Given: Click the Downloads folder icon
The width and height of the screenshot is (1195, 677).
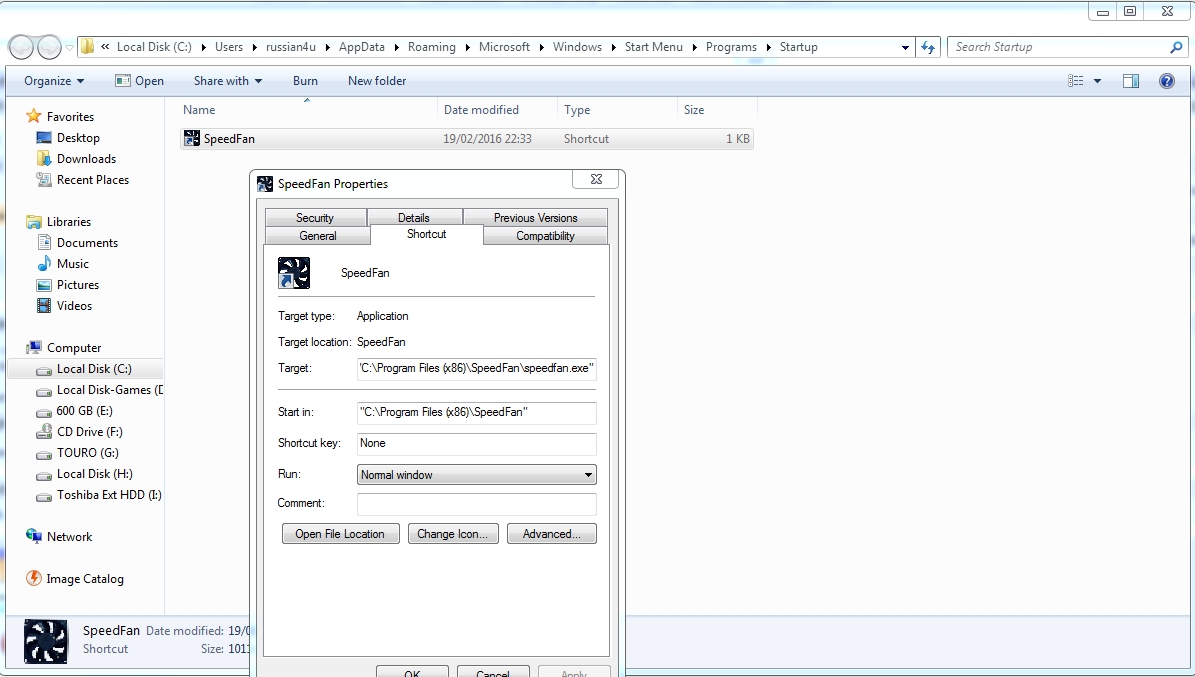Looking at the screenshot, I should pos(44,159).
